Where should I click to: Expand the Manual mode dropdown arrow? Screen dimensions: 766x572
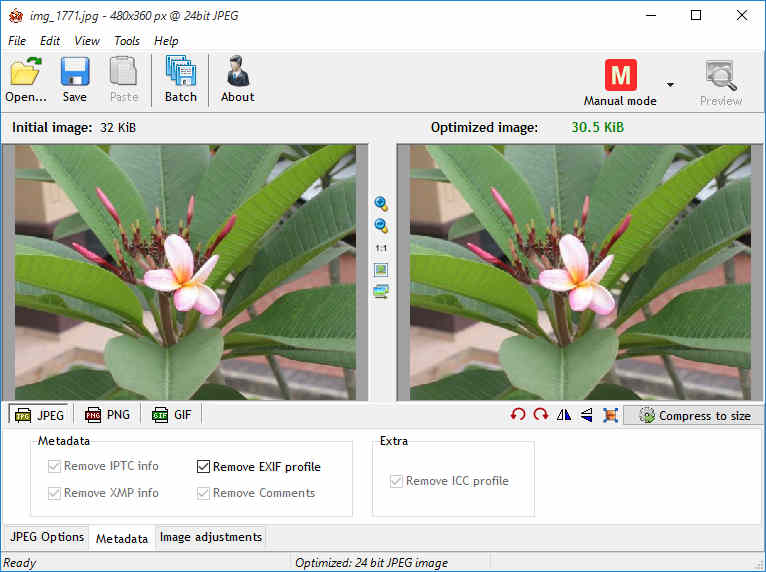[670, 85]
